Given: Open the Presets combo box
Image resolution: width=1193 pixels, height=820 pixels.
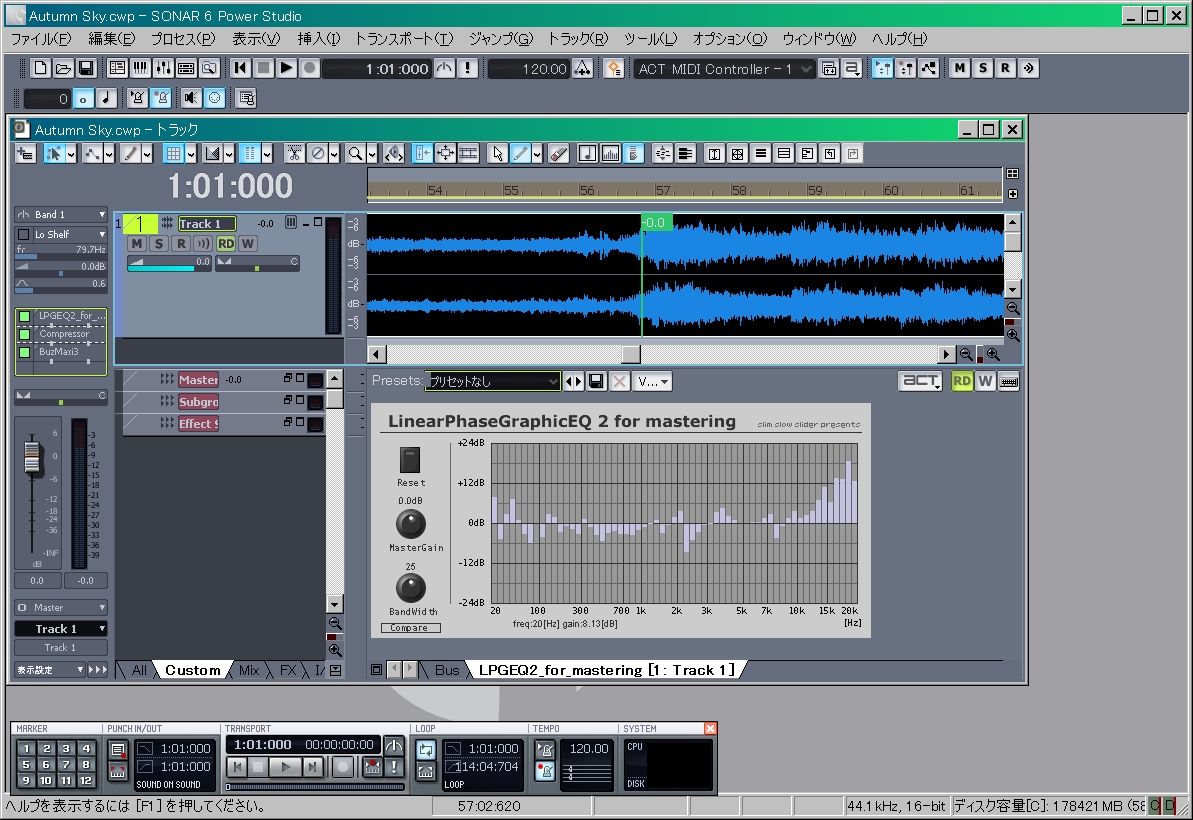Looking at the screenshot, I should point(492,381).
